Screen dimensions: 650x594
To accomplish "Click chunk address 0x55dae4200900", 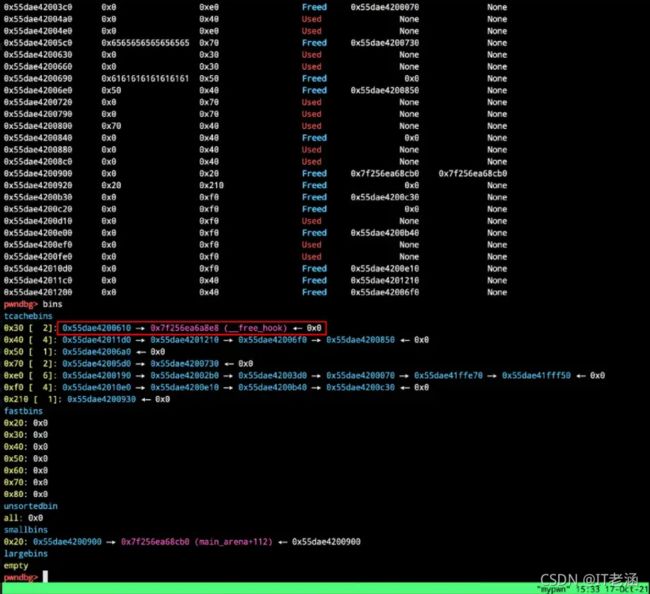I will pyautogui.click(x=38, y=173).
